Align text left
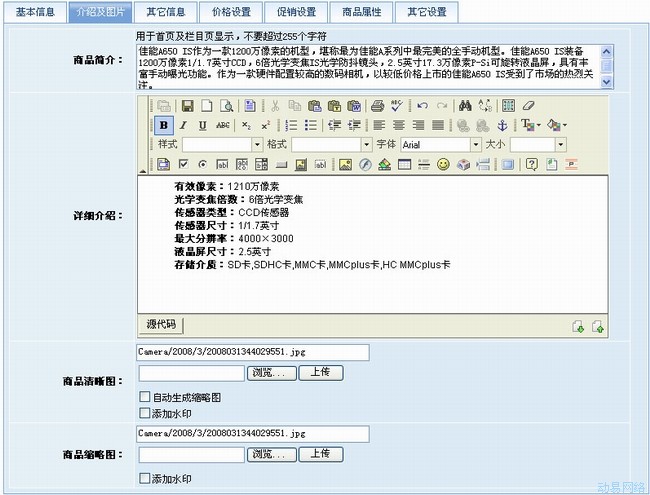The height and width of the screenshot is (495, 650). point(379,125)
